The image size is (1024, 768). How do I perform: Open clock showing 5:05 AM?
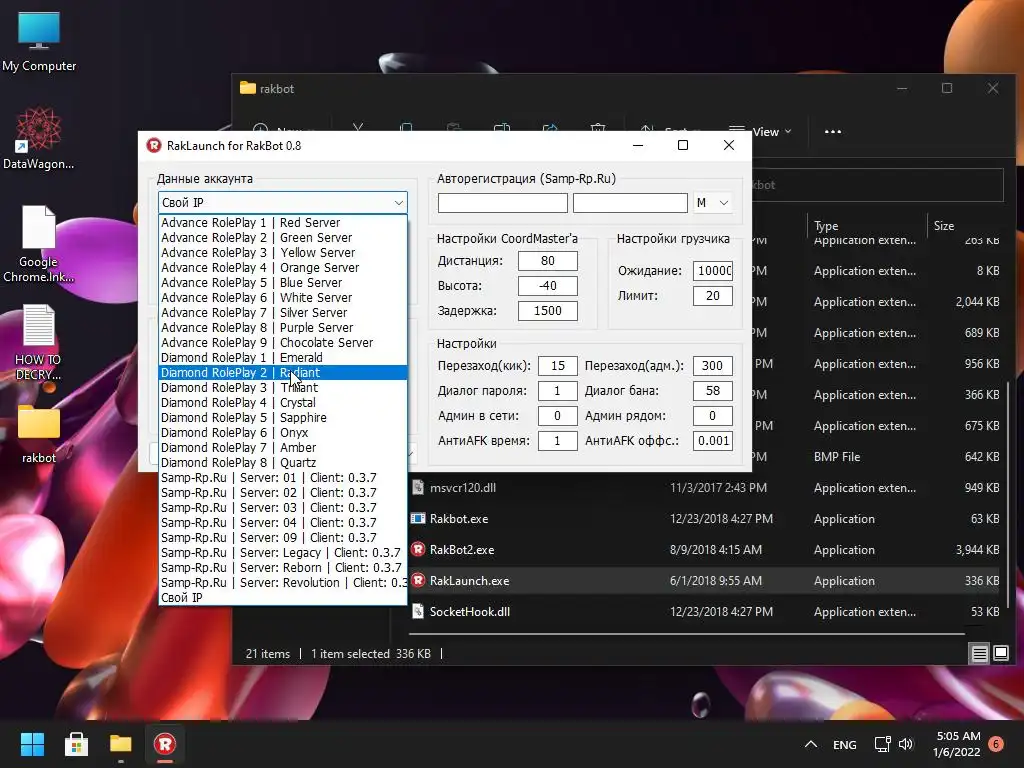(x=957, y=744)
